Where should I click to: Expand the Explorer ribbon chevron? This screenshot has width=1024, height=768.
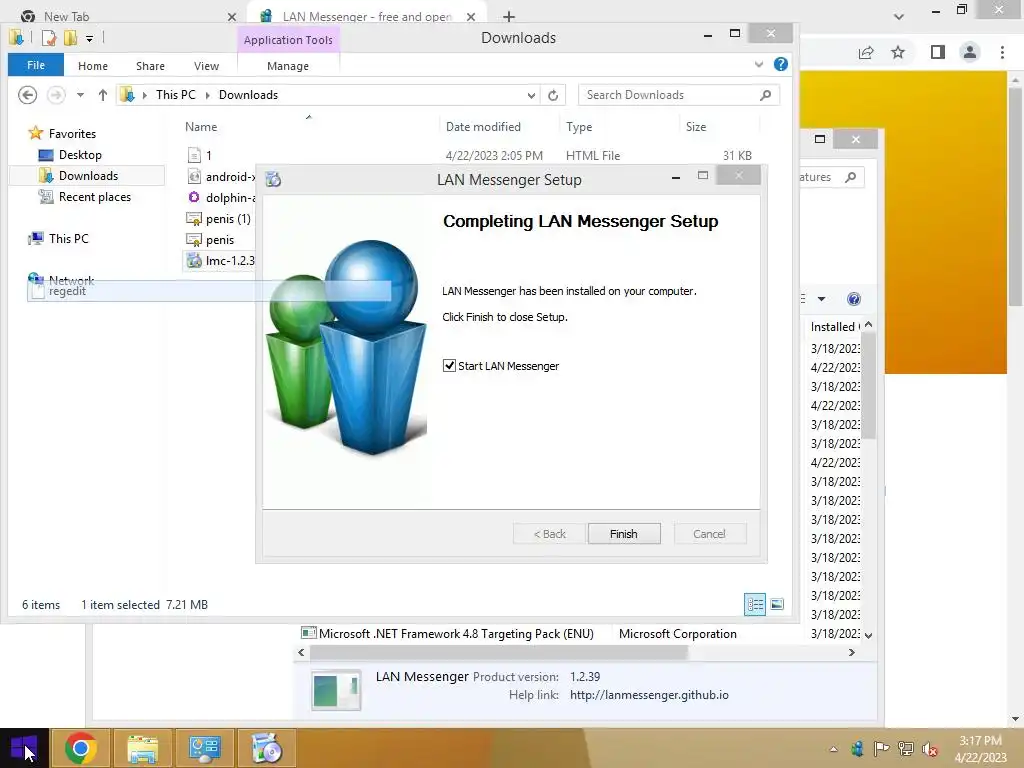coord(758,64)
